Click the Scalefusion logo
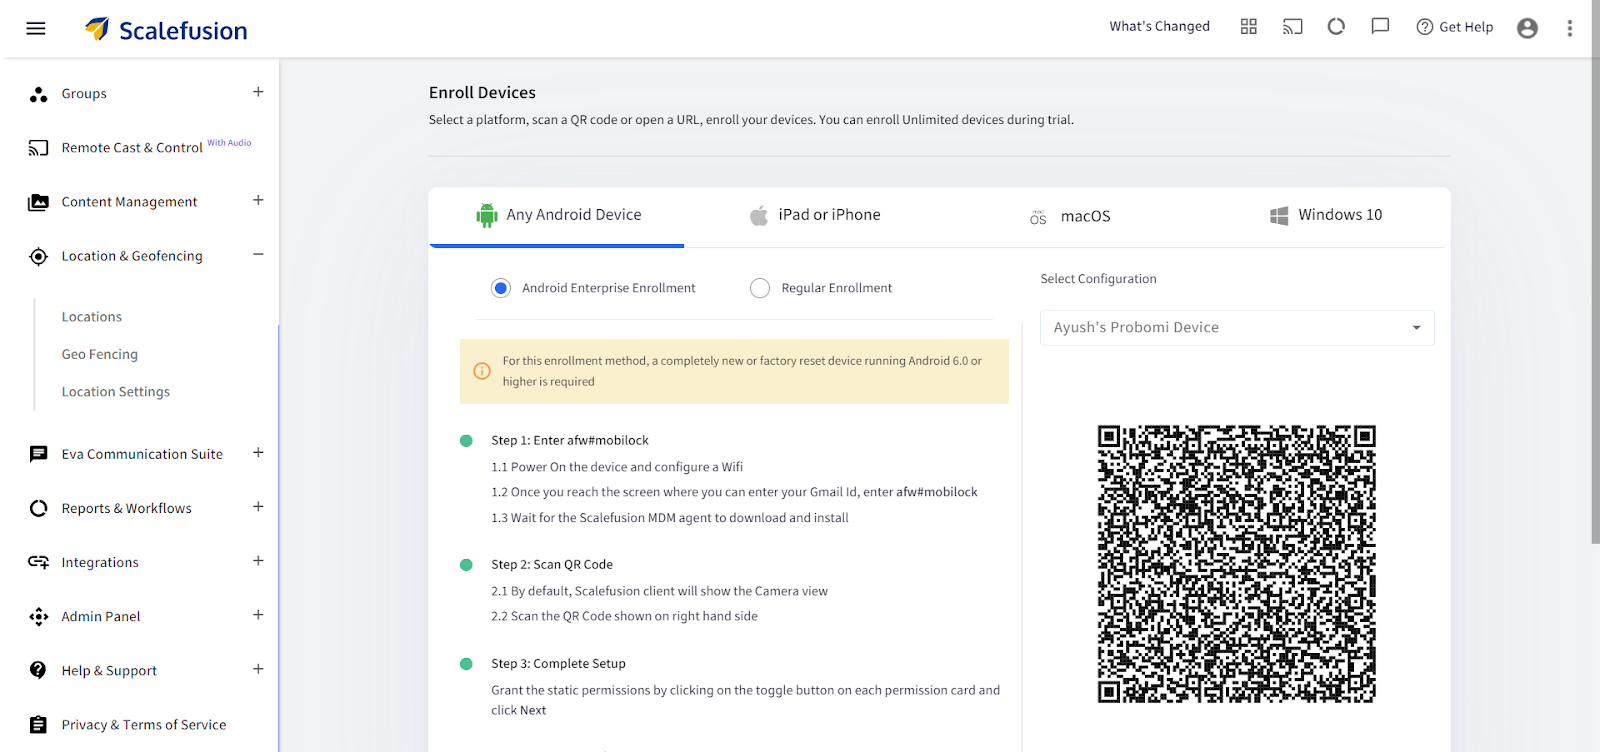 [166, 30]
